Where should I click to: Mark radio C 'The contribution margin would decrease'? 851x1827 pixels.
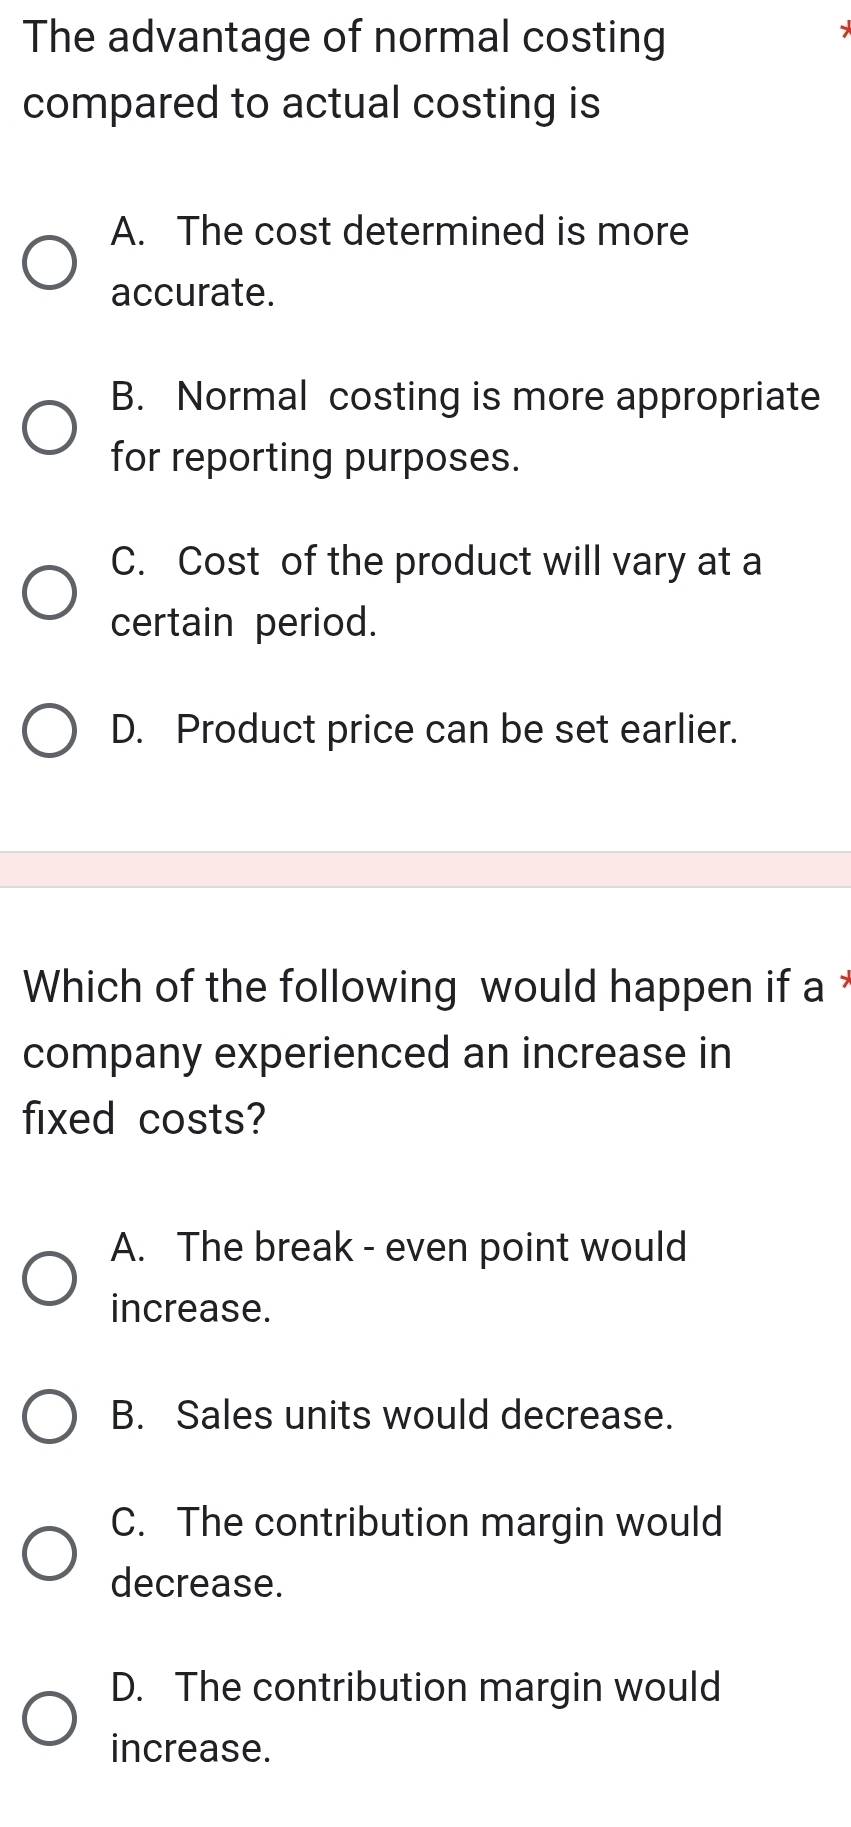click(x=50, y=1554)
